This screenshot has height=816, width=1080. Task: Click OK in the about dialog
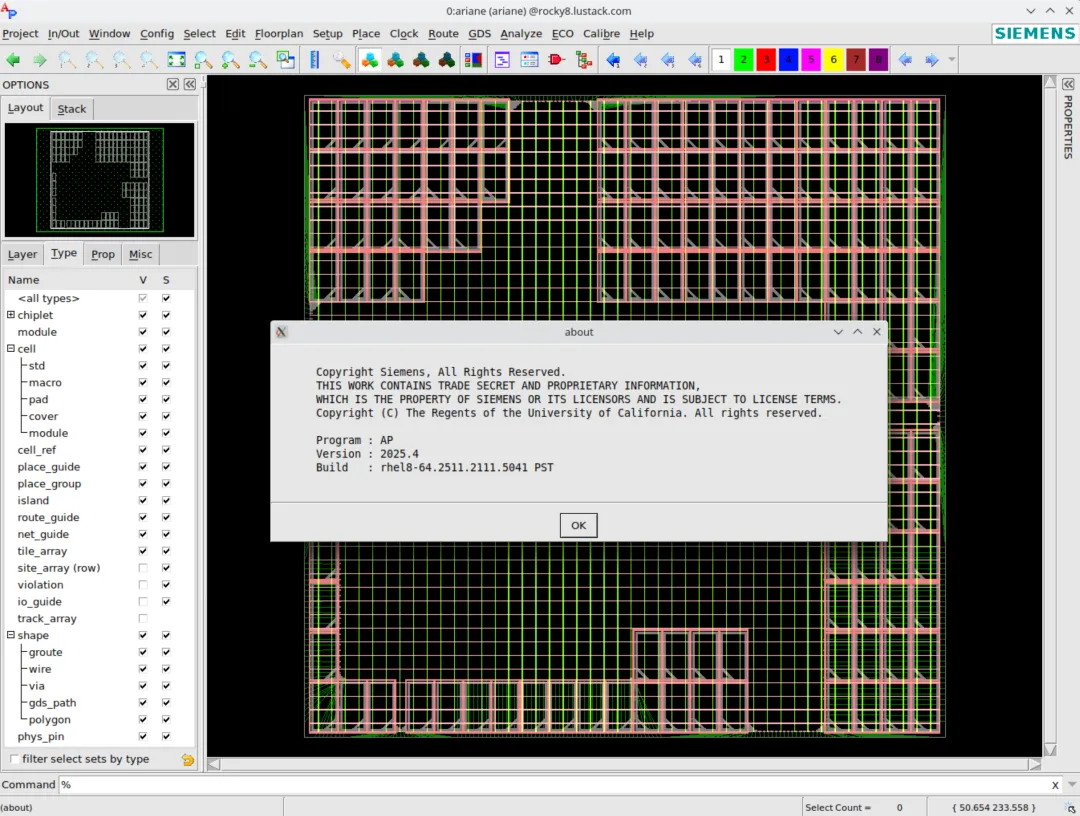[x=579, y=525]
